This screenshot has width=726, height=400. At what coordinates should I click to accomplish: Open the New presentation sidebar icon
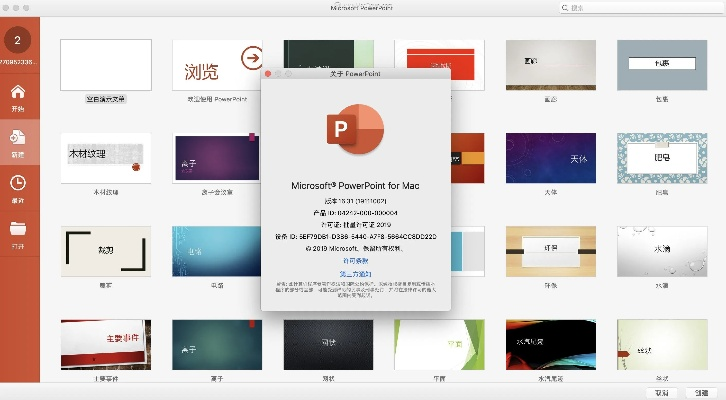coord(19,141)
